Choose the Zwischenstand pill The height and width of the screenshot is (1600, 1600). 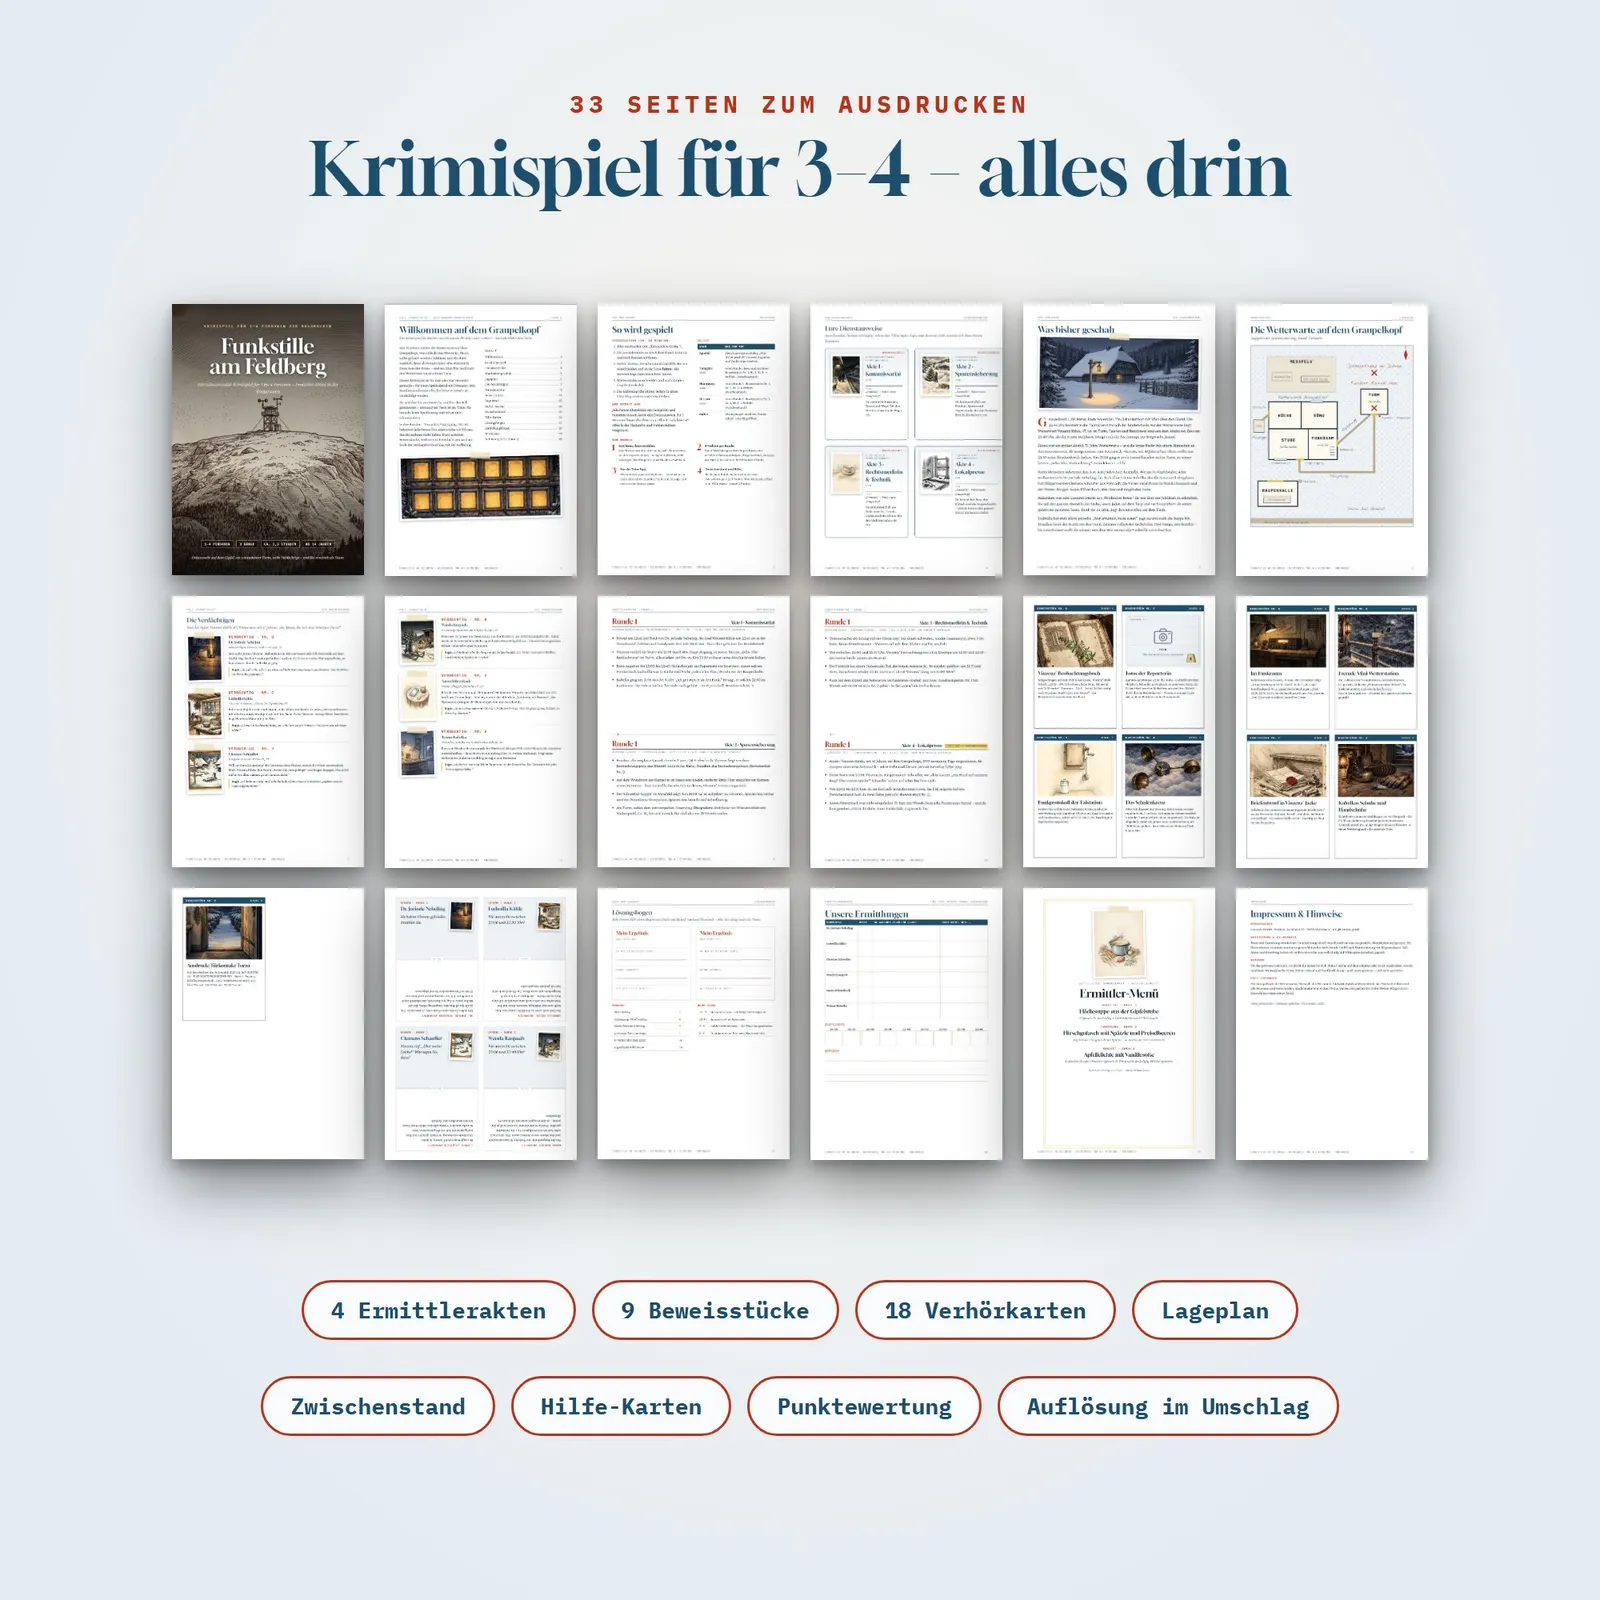click(378, 1406)
